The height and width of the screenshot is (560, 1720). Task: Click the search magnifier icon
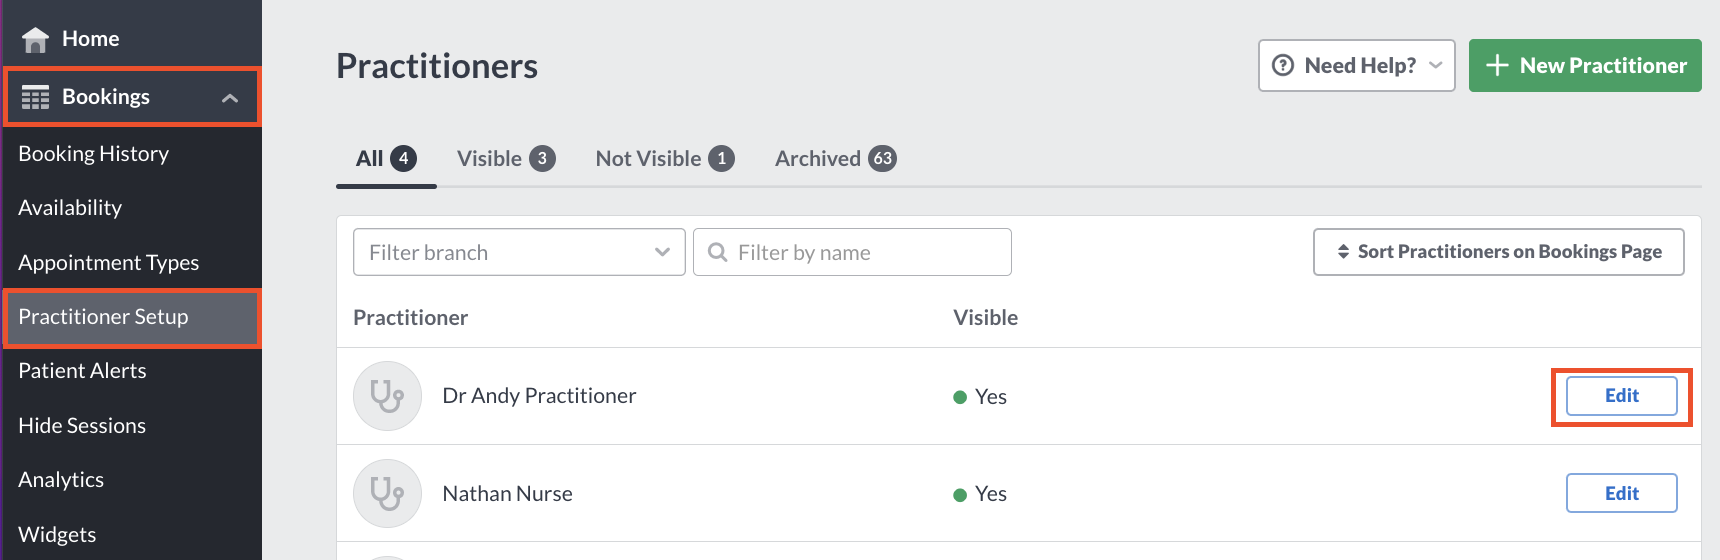coord(717,252)
